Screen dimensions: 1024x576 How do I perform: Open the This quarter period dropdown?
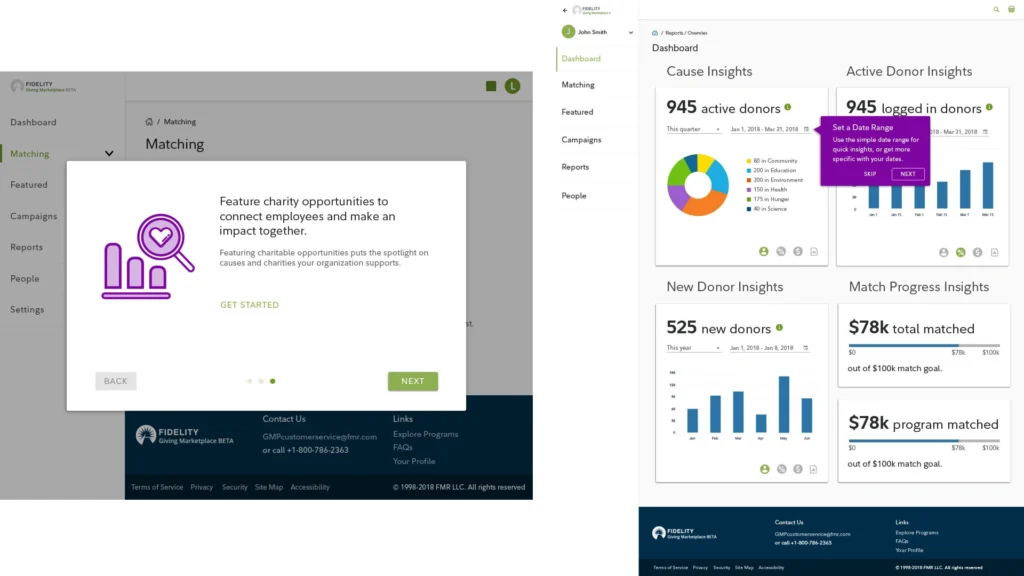[x=693, y=129]
